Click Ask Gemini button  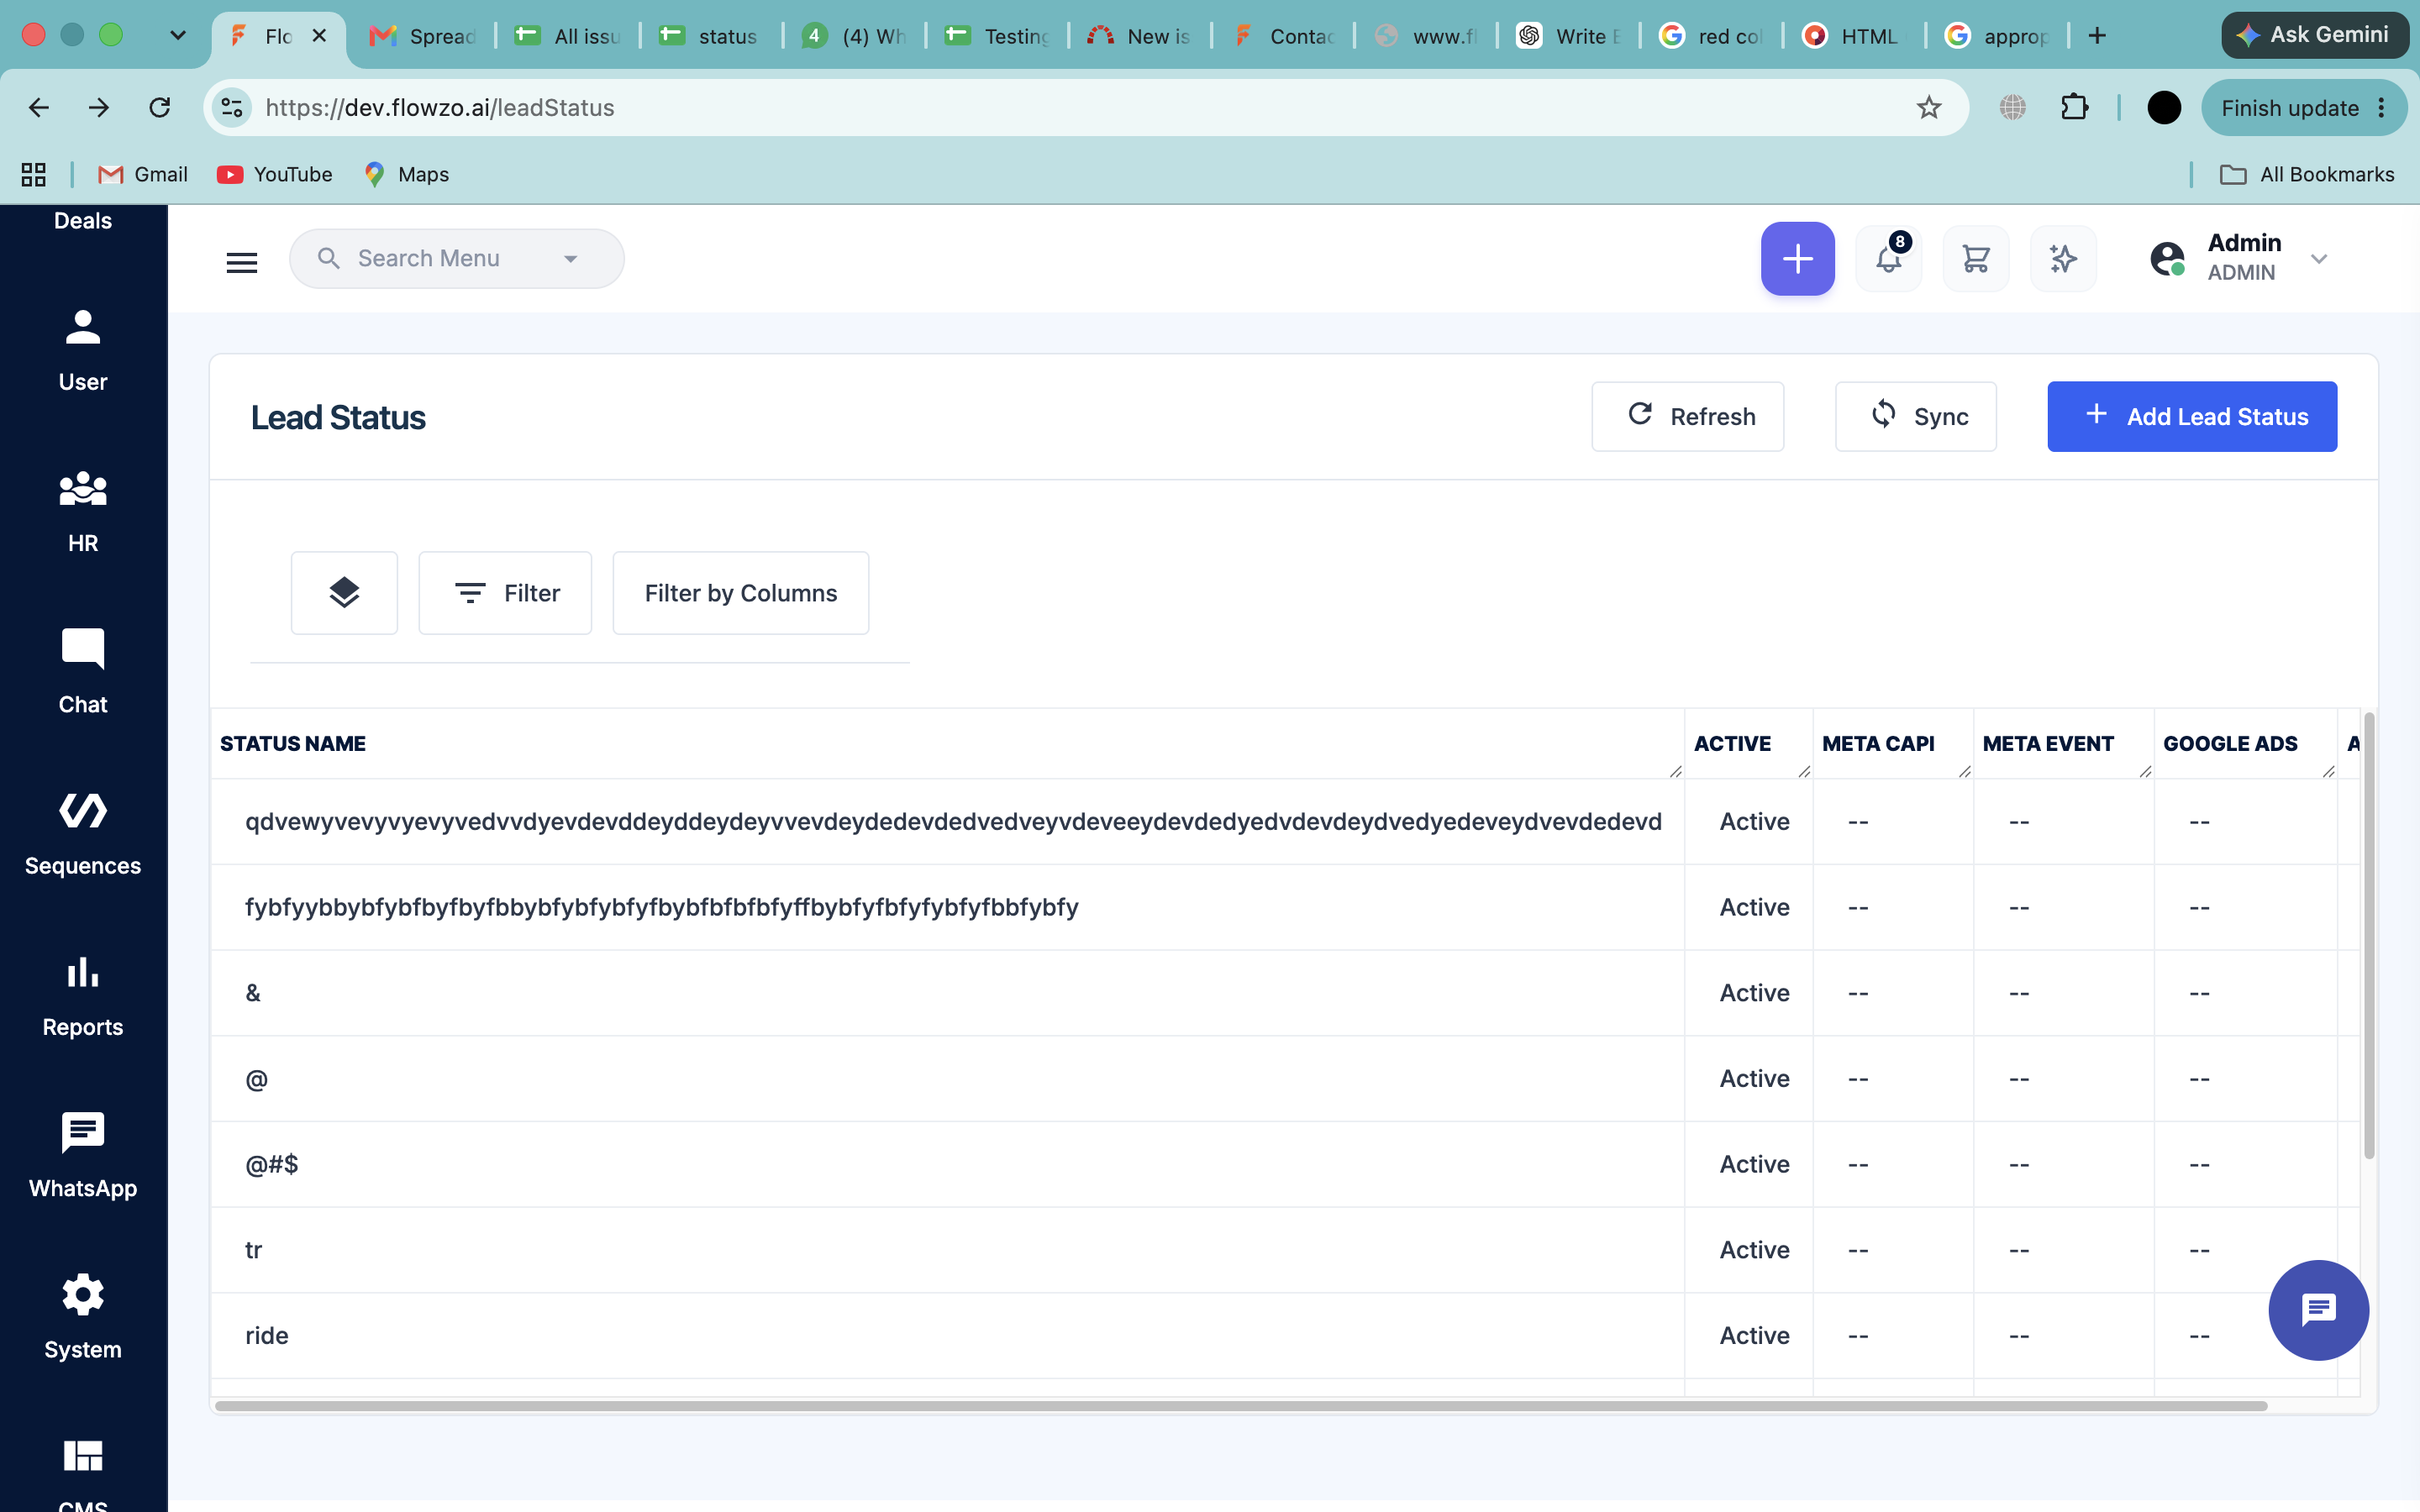2314,35
